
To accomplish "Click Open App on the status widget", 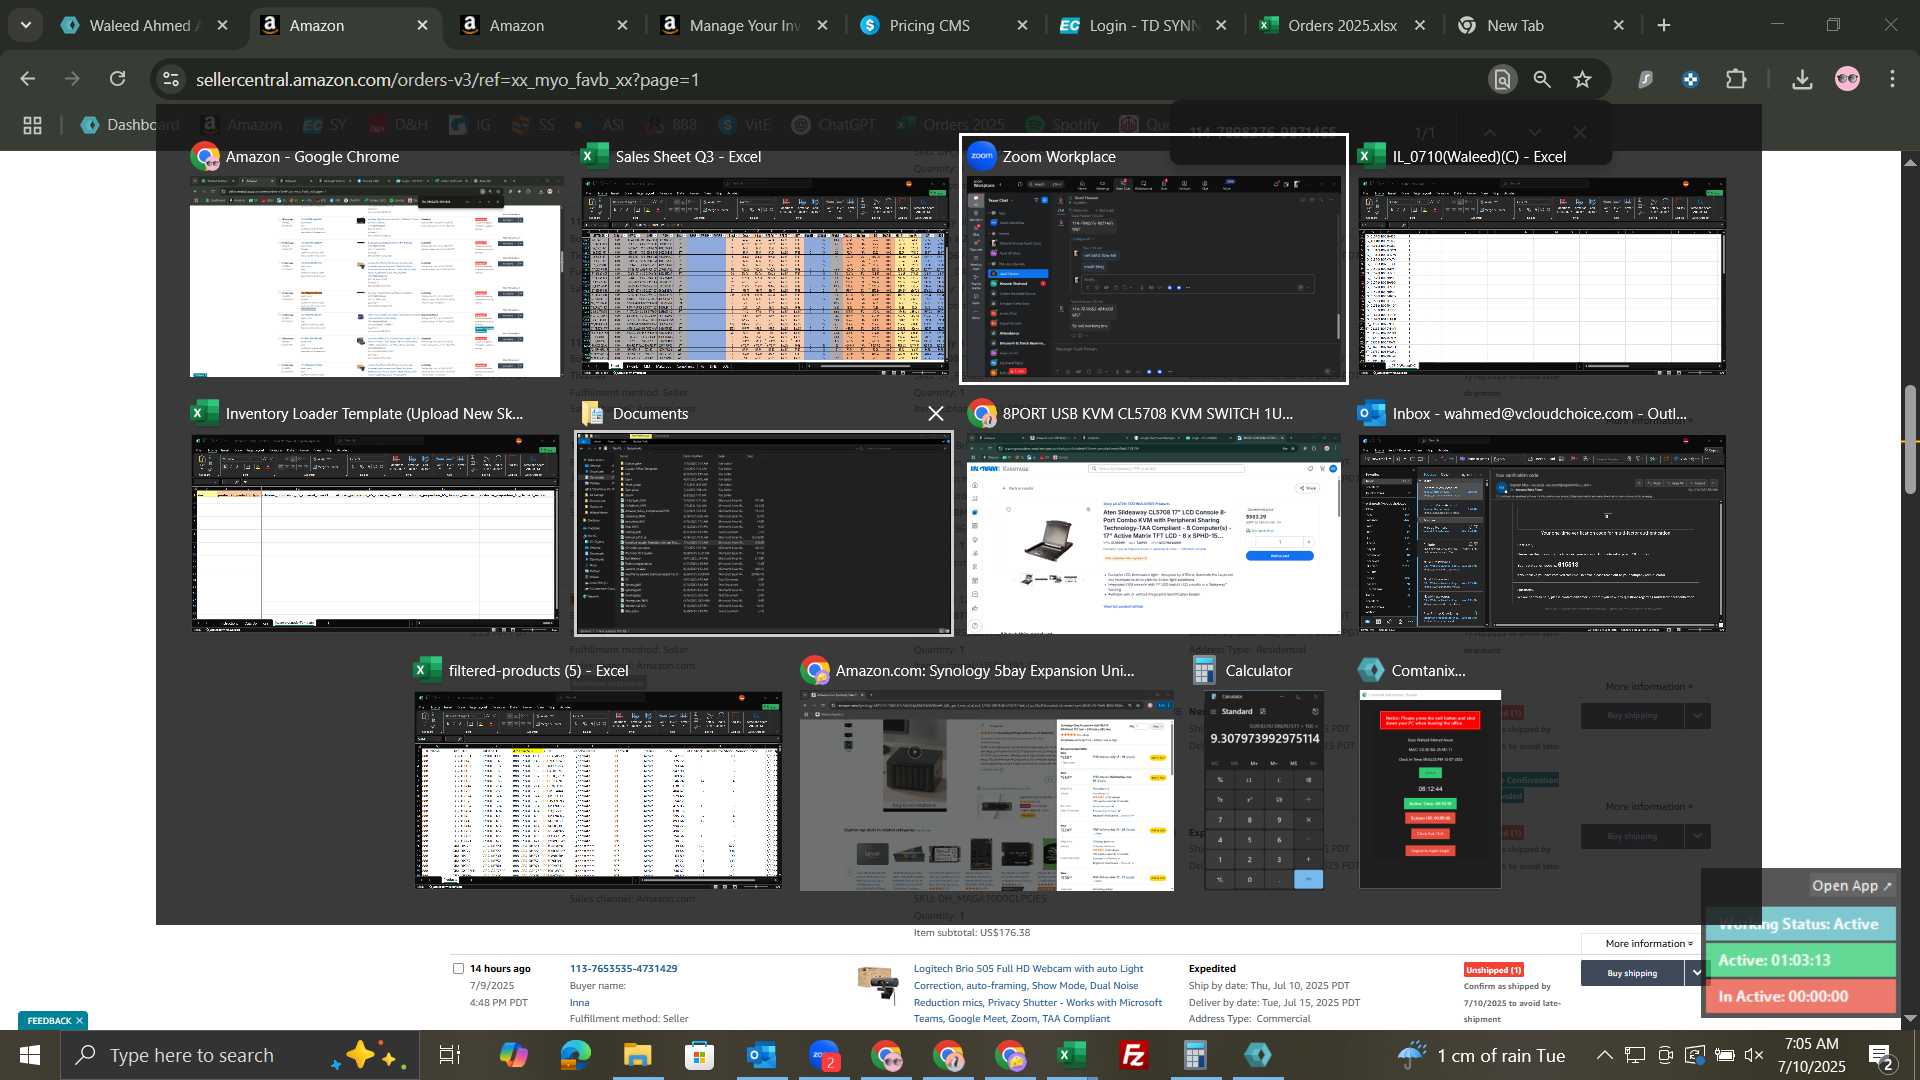I will tap(1852, 886).
